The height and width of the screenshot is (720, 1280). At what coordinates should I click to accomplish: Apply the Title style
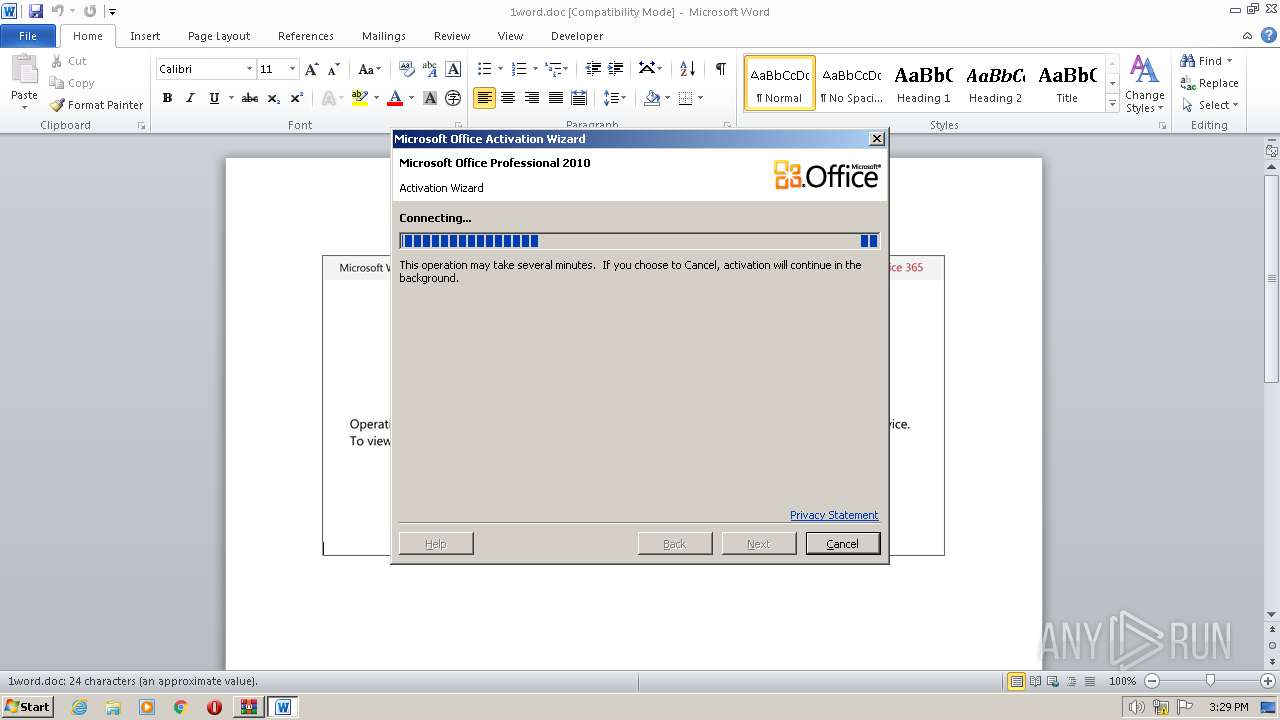pyautogui.click(x=1067, y=83)
